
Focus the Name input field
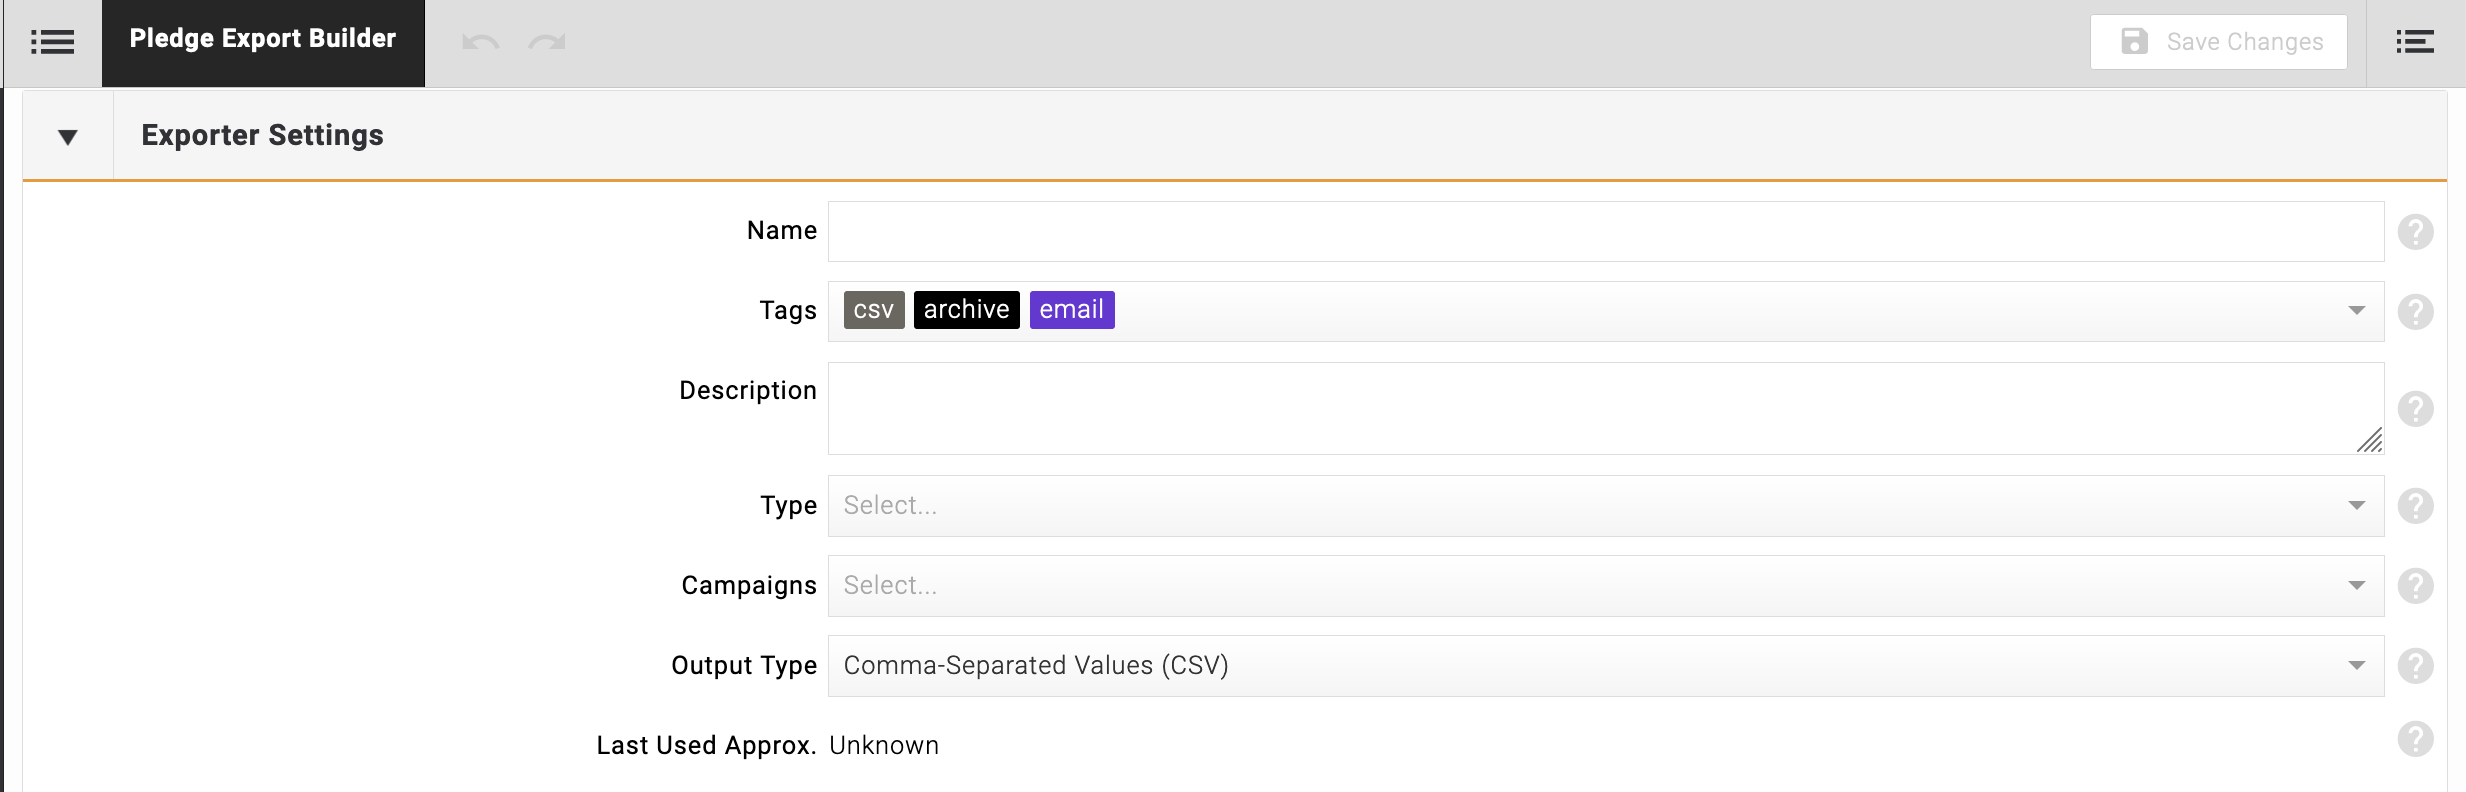(1606, 231)
